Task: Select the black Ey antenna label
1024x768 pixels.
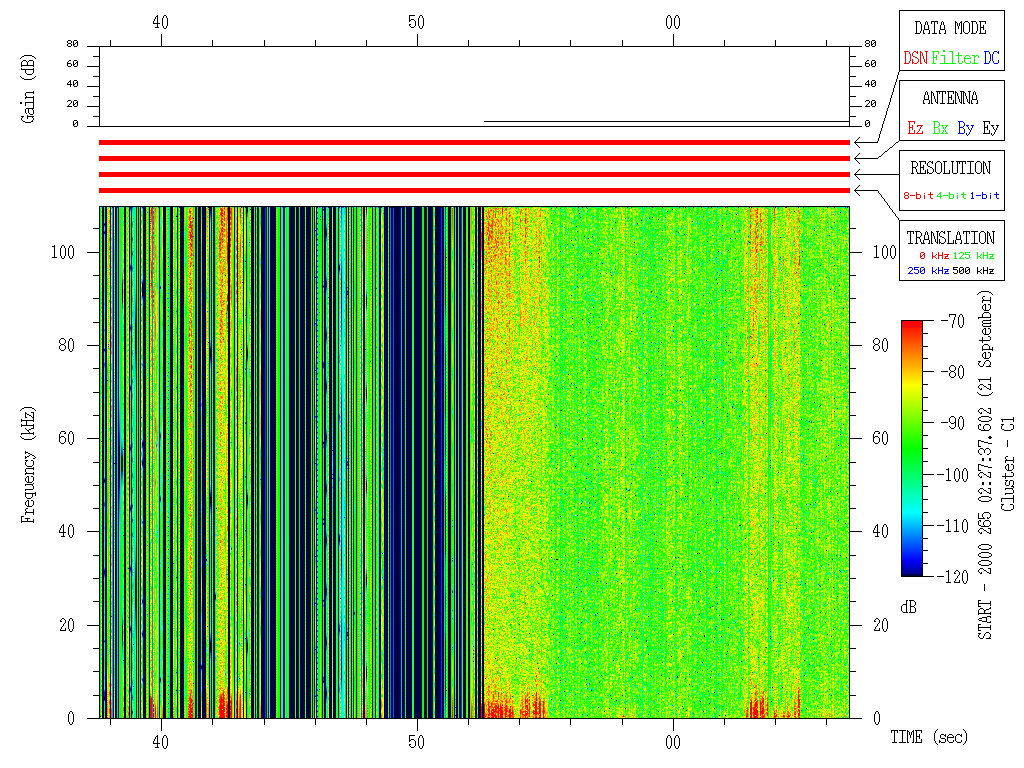Action: click(990, 129)
